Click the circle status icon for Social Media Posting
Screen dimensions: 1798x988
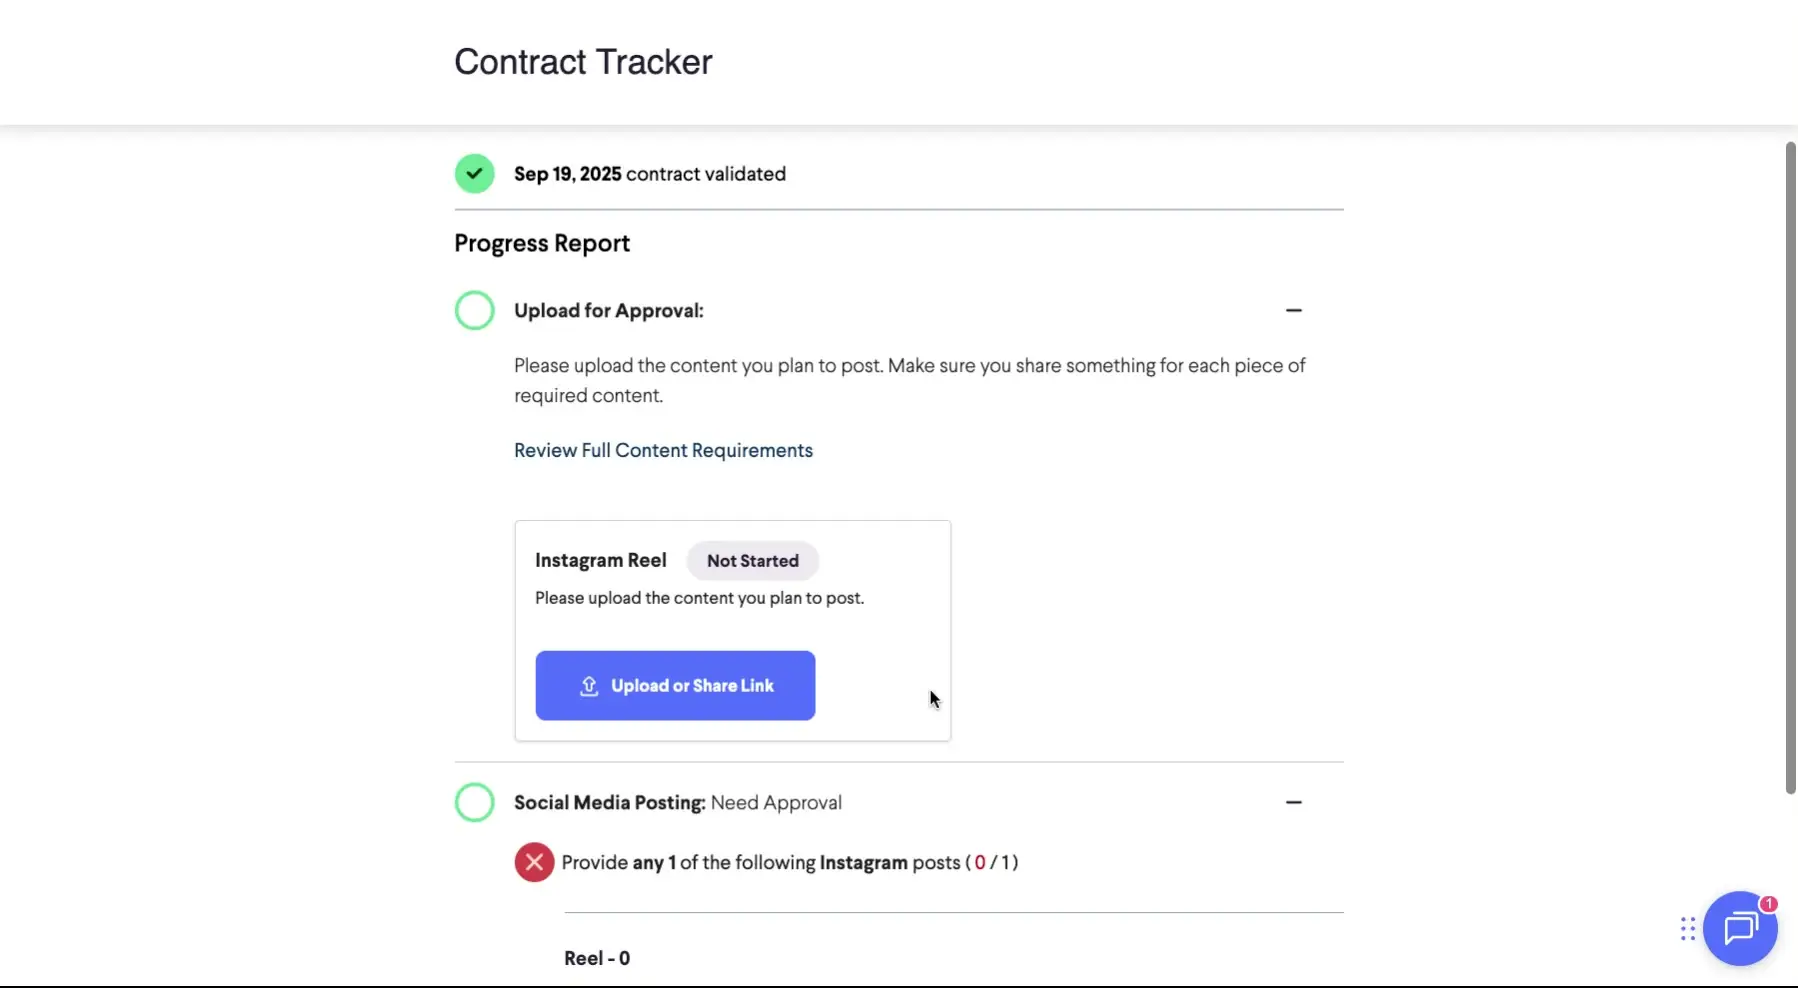[474, 801]
